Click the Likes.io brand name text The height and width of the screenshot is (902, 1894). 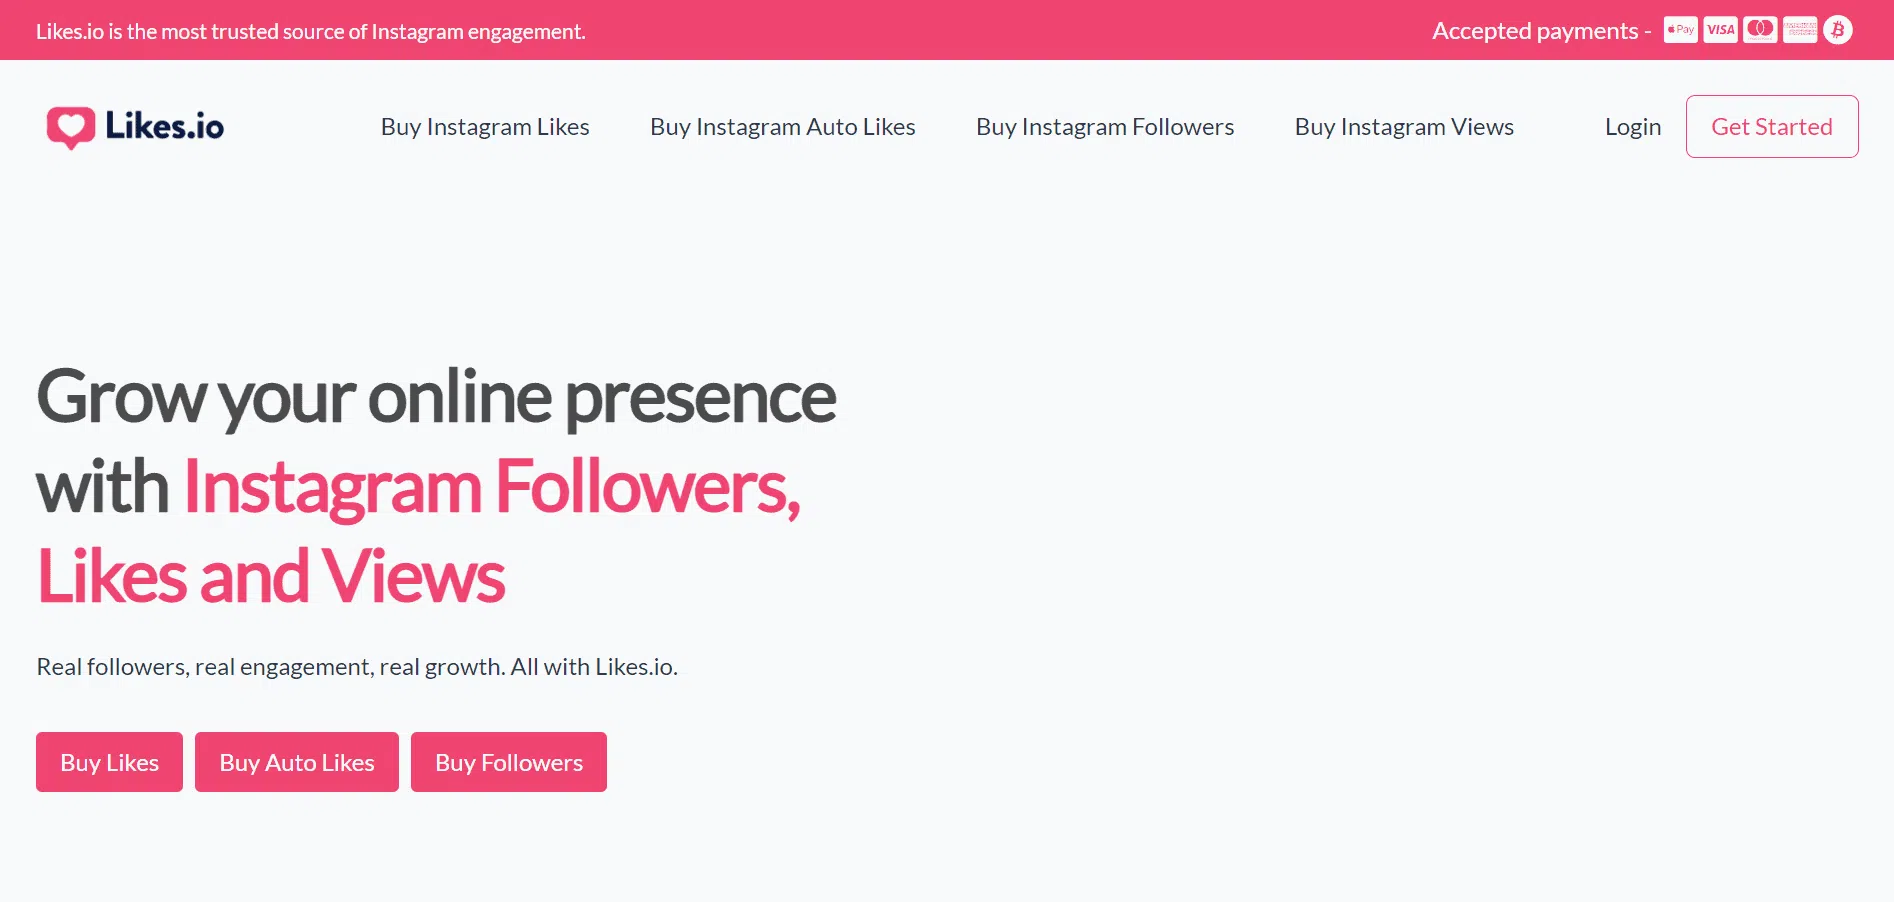click(x=165, y=127)
